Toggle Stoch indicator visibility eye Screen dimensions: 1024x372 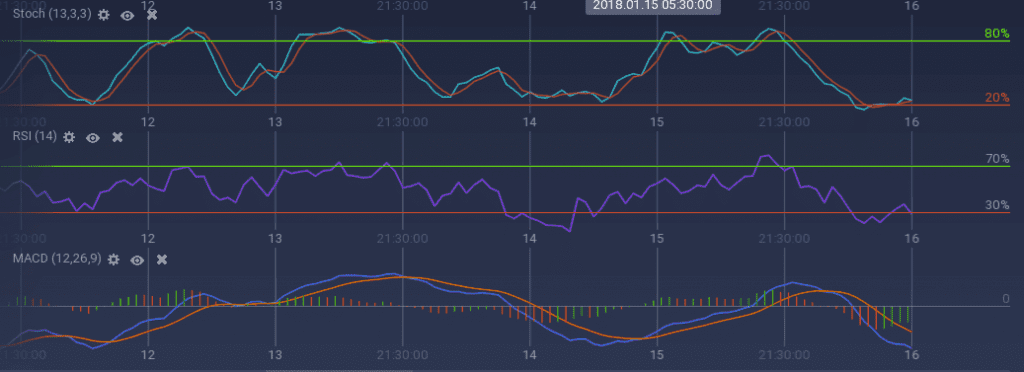(x=127, y=15)
